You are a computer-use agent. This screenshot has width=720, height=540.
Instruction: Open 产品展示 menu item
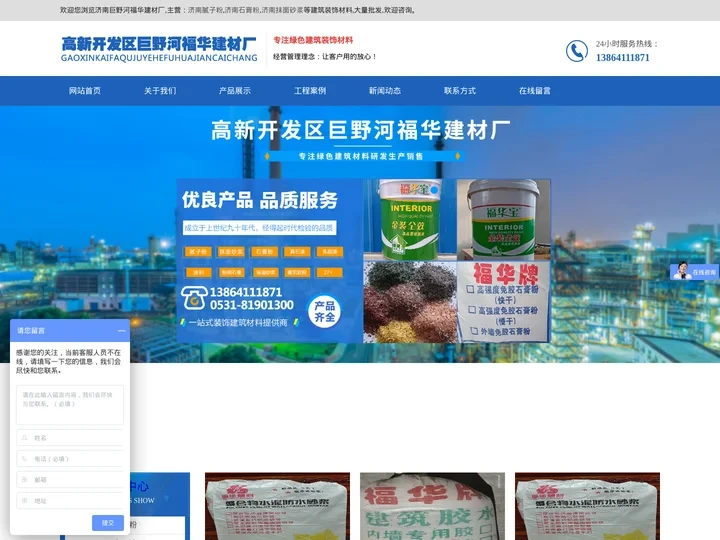click(235, 90)
